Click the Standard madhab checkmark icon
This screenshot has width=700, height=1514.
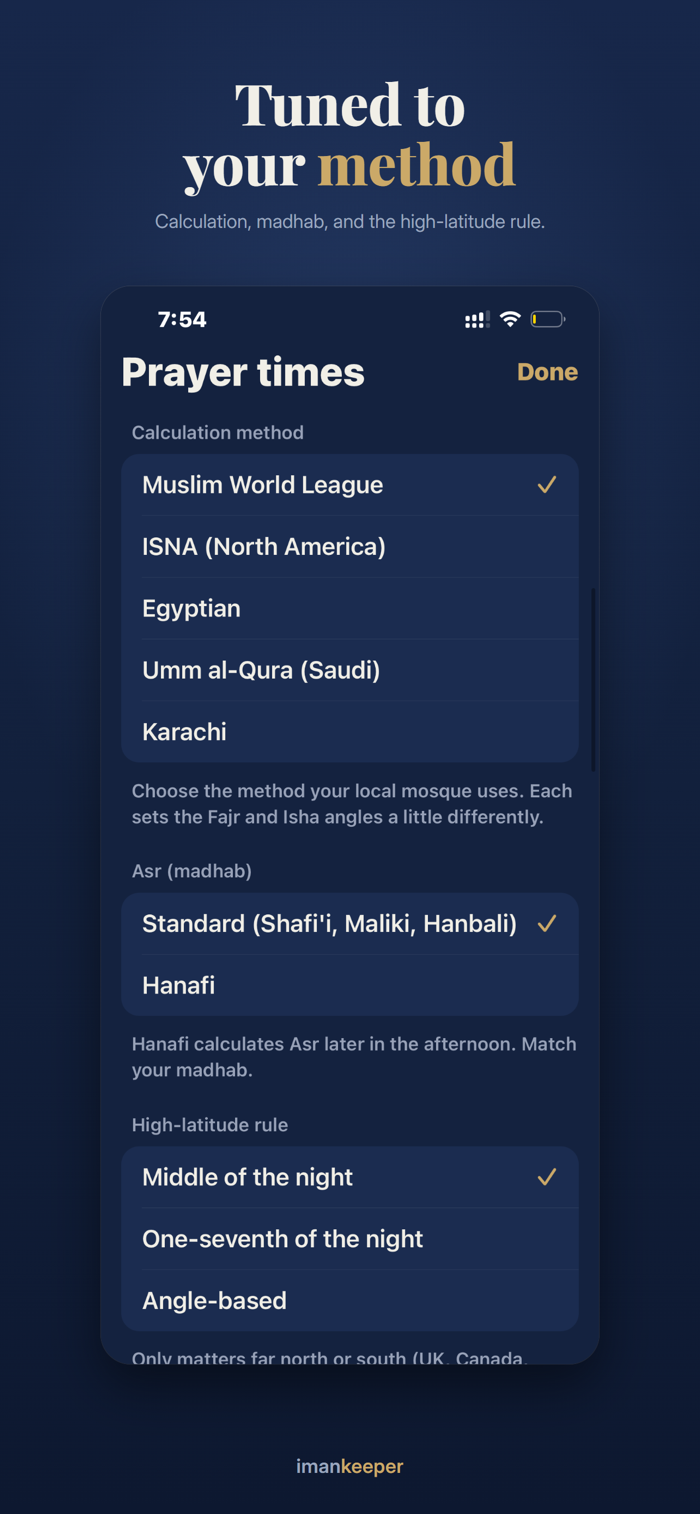click(x=546, y=924)
